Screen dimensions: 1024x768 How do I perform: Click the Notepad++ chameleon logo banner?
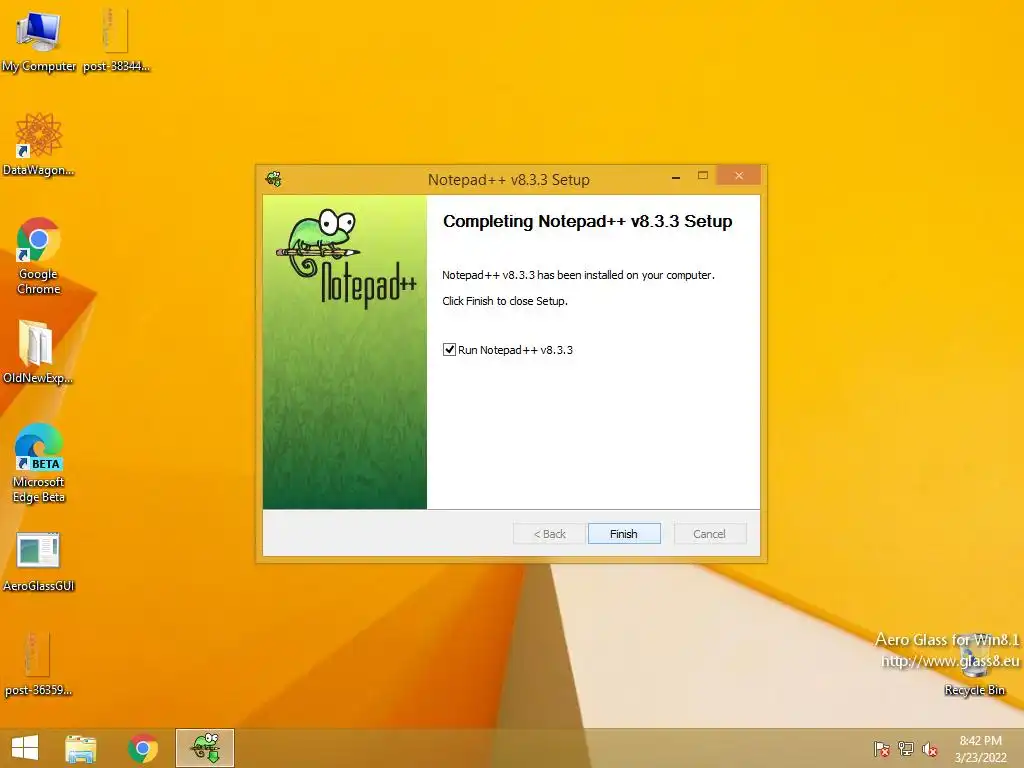pyautogui.click(x=345, y=352)
